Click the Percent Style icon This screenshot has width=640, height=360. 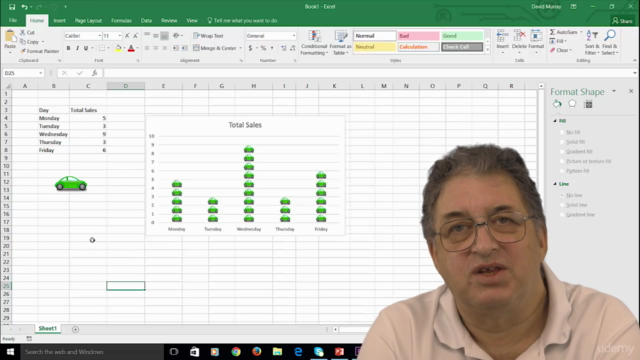[x=263, y=48]
